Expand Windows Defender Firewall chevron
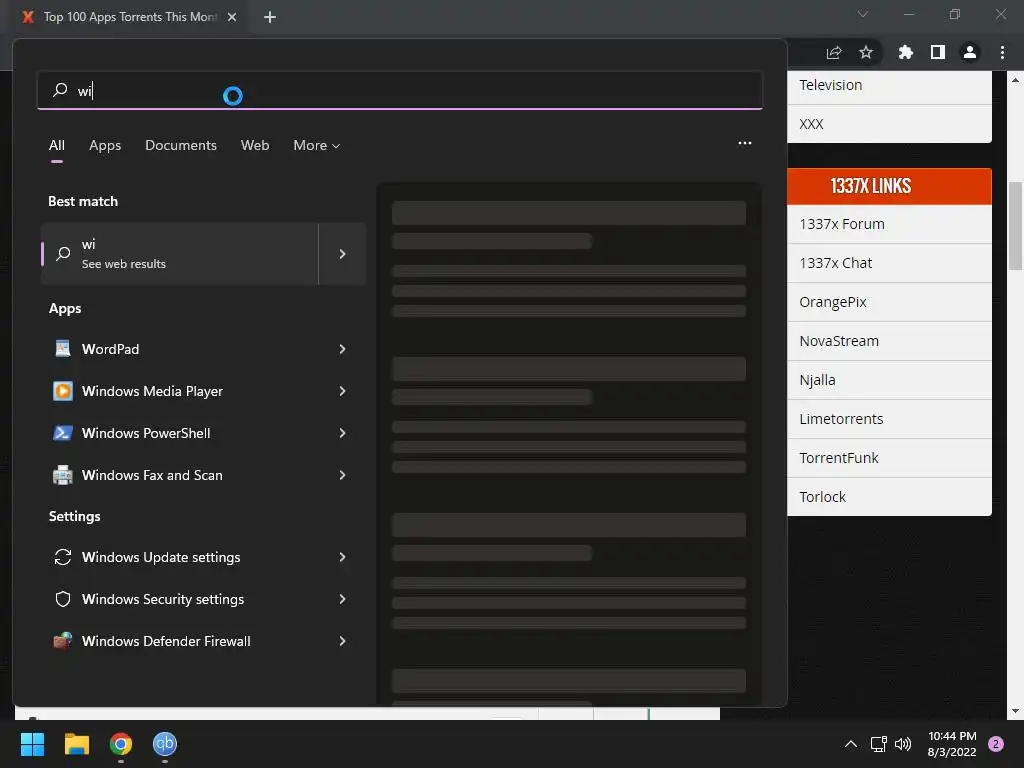Image resolution: width=1024 pixels, height=768 pixels. (342, 641)
